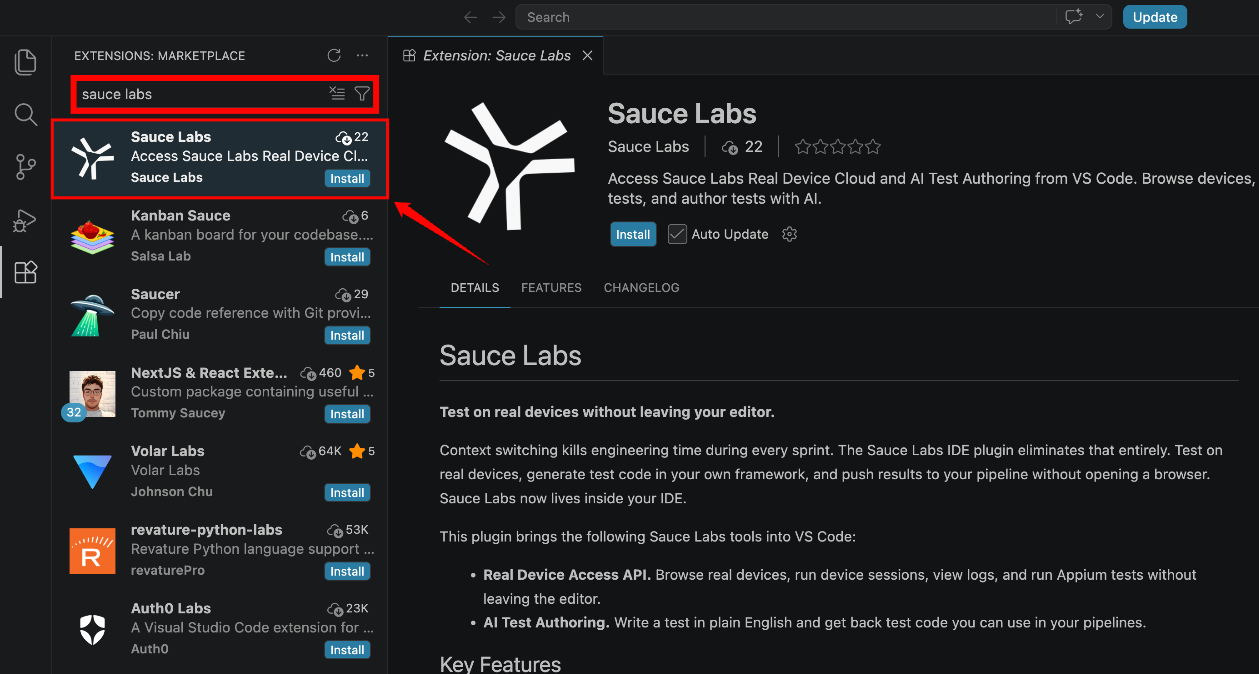This screenshot has height=674, width=1259.
Task: Click the 460 download count for NextJS extension
Action: 322,373
